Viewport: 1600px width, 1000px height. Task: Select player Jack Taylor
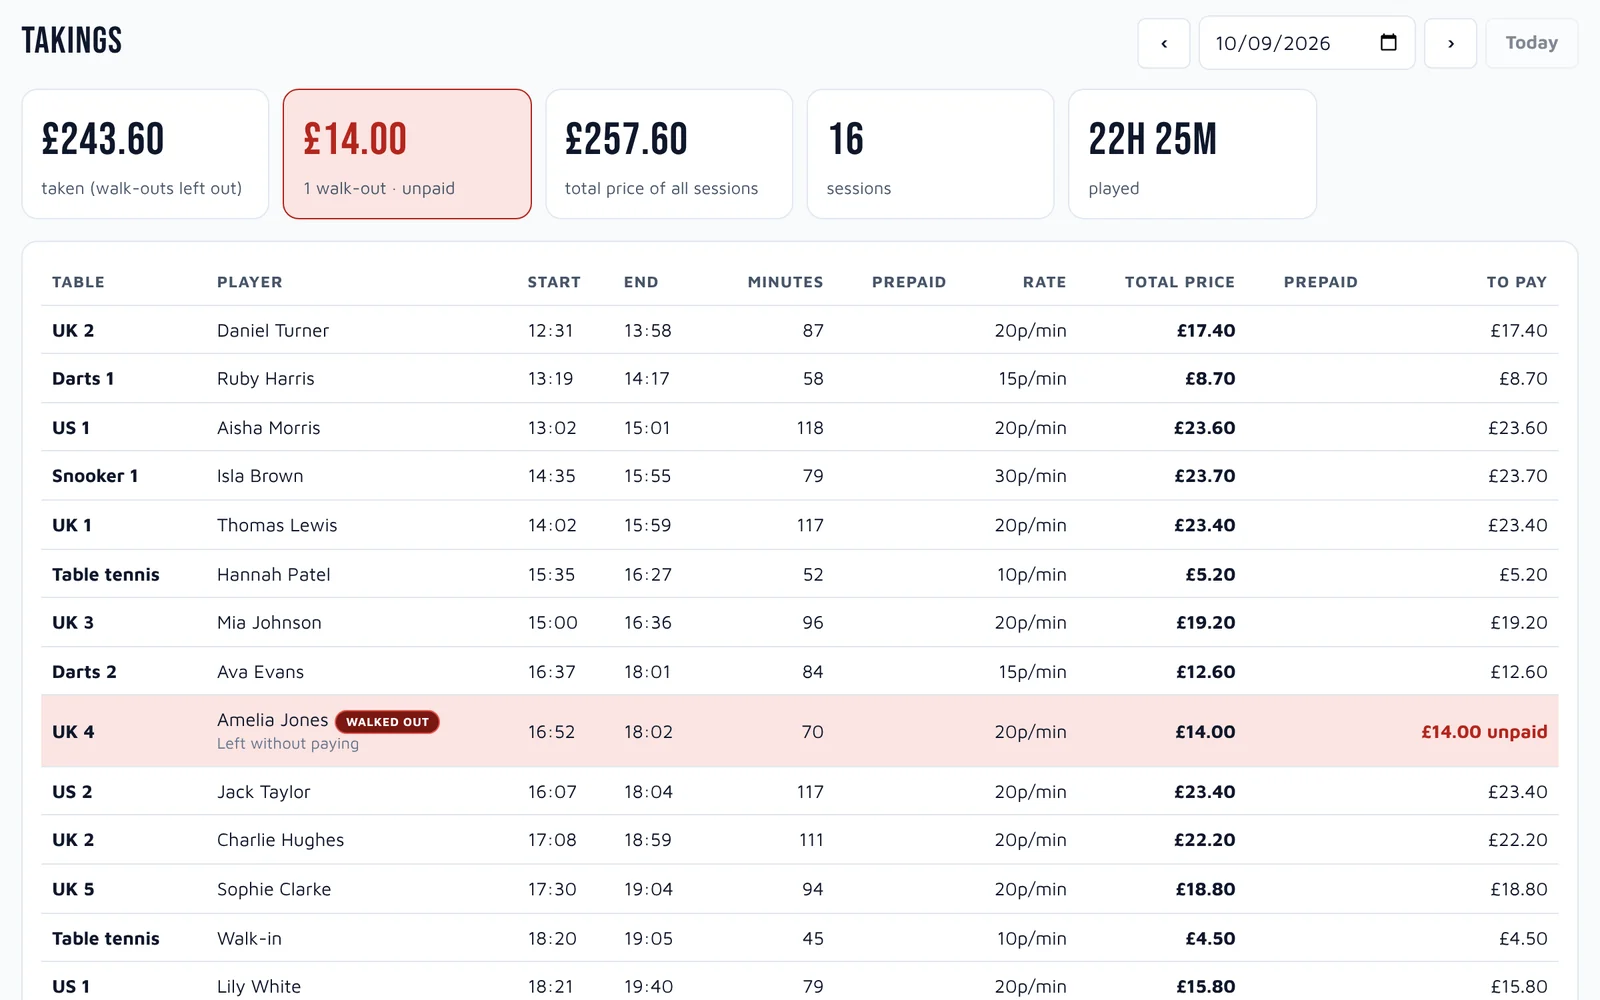[263, 792]
